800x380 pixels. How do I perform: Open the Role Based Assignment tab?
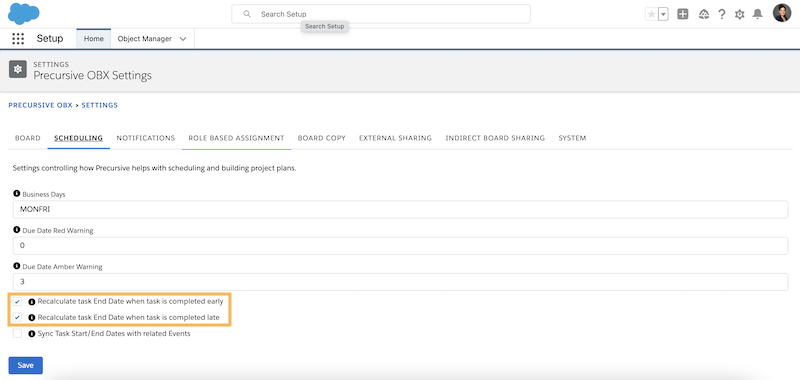[x=236, y=138]
